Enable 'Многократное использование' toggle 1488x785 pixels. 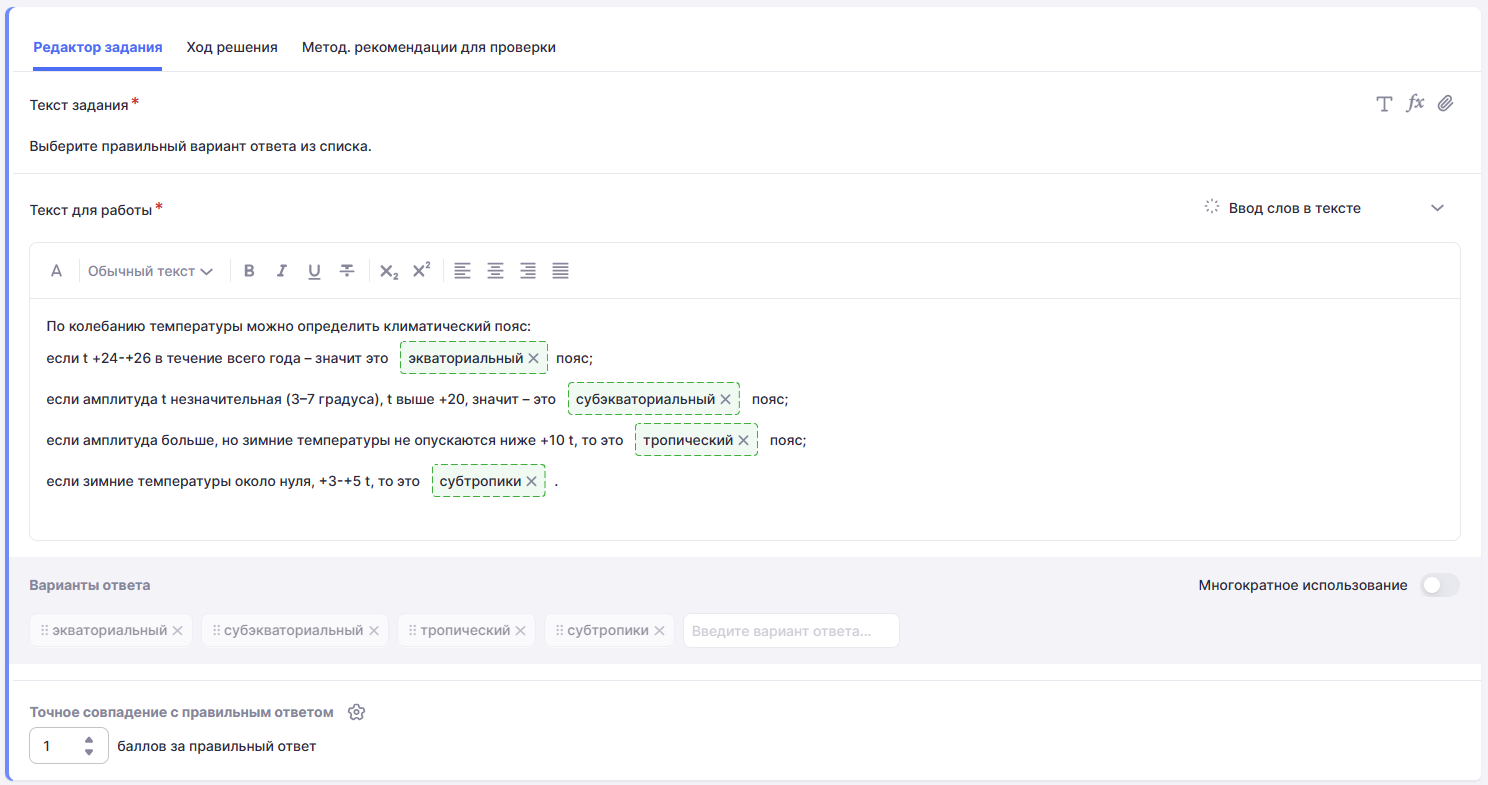tap(1440, 585)
